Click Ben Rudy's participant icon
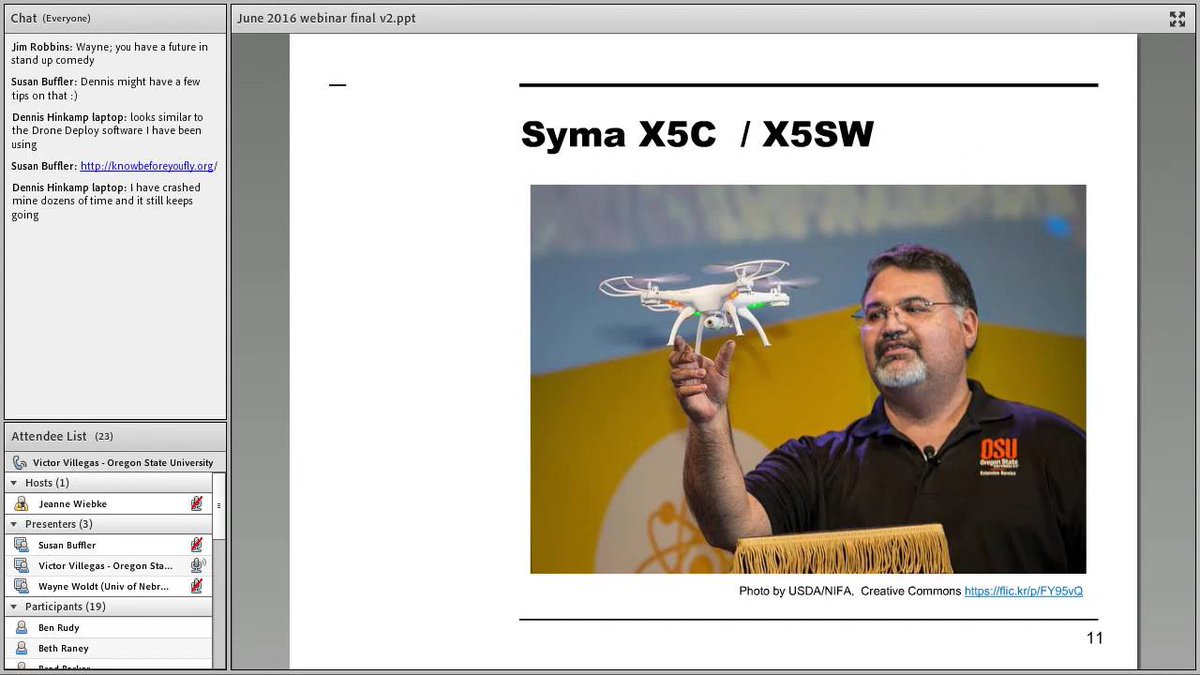 click(x=21, y=628)
